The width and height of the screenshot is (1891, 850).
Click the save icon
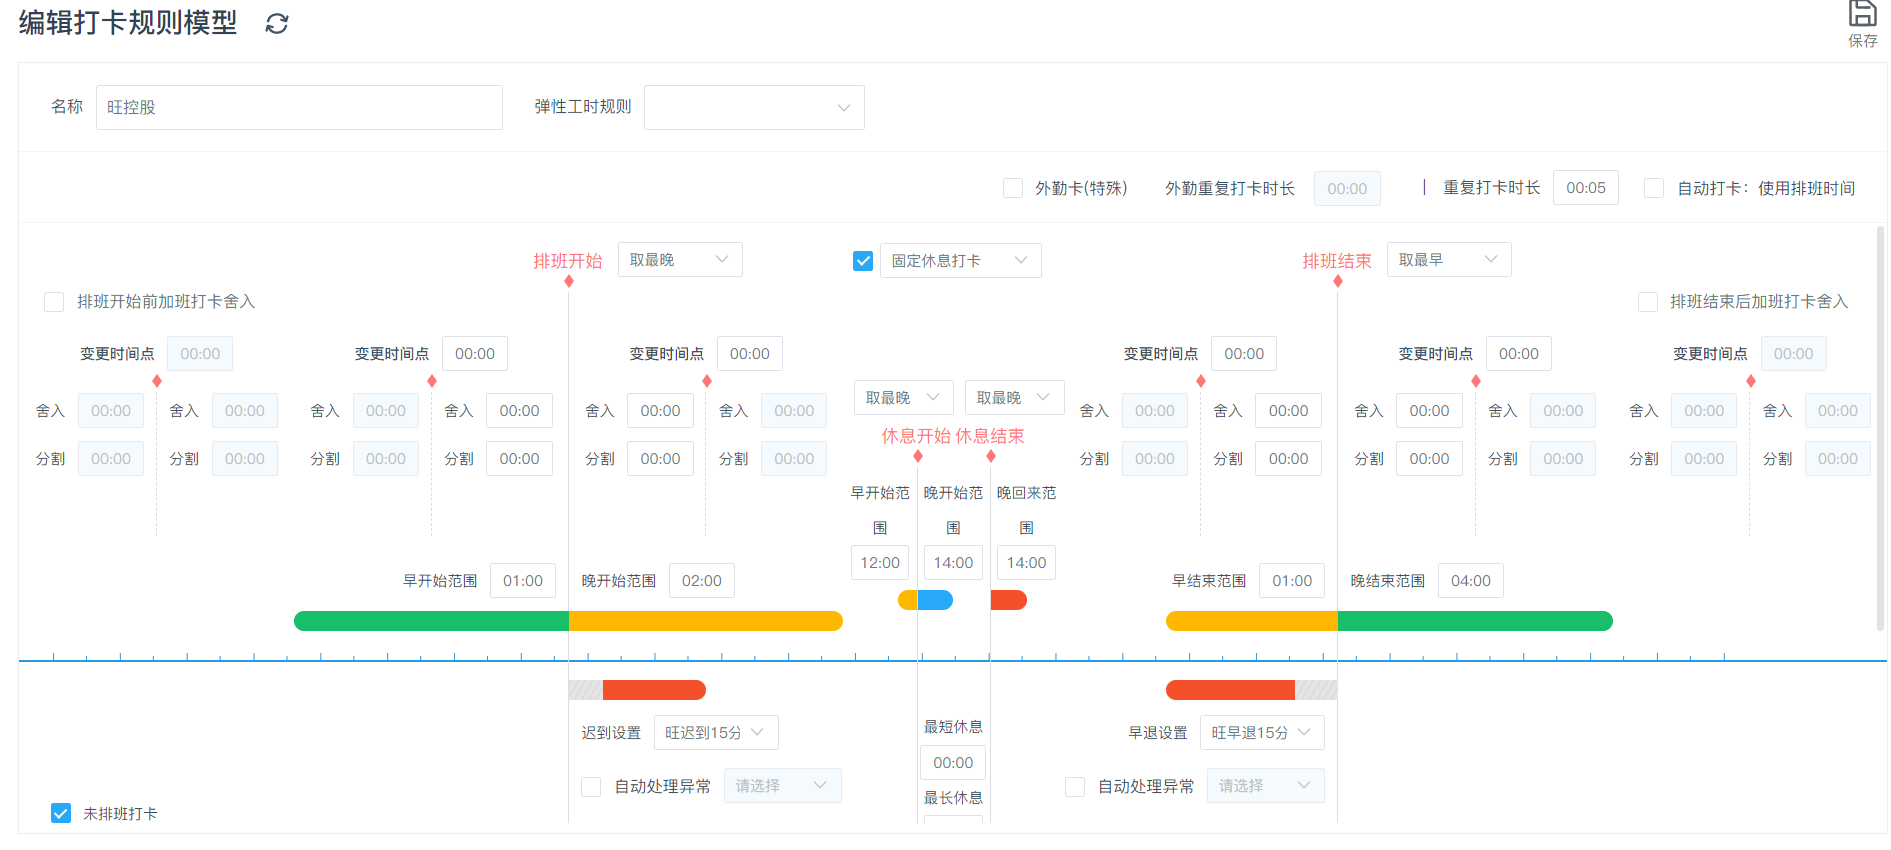click(1862, 16)
